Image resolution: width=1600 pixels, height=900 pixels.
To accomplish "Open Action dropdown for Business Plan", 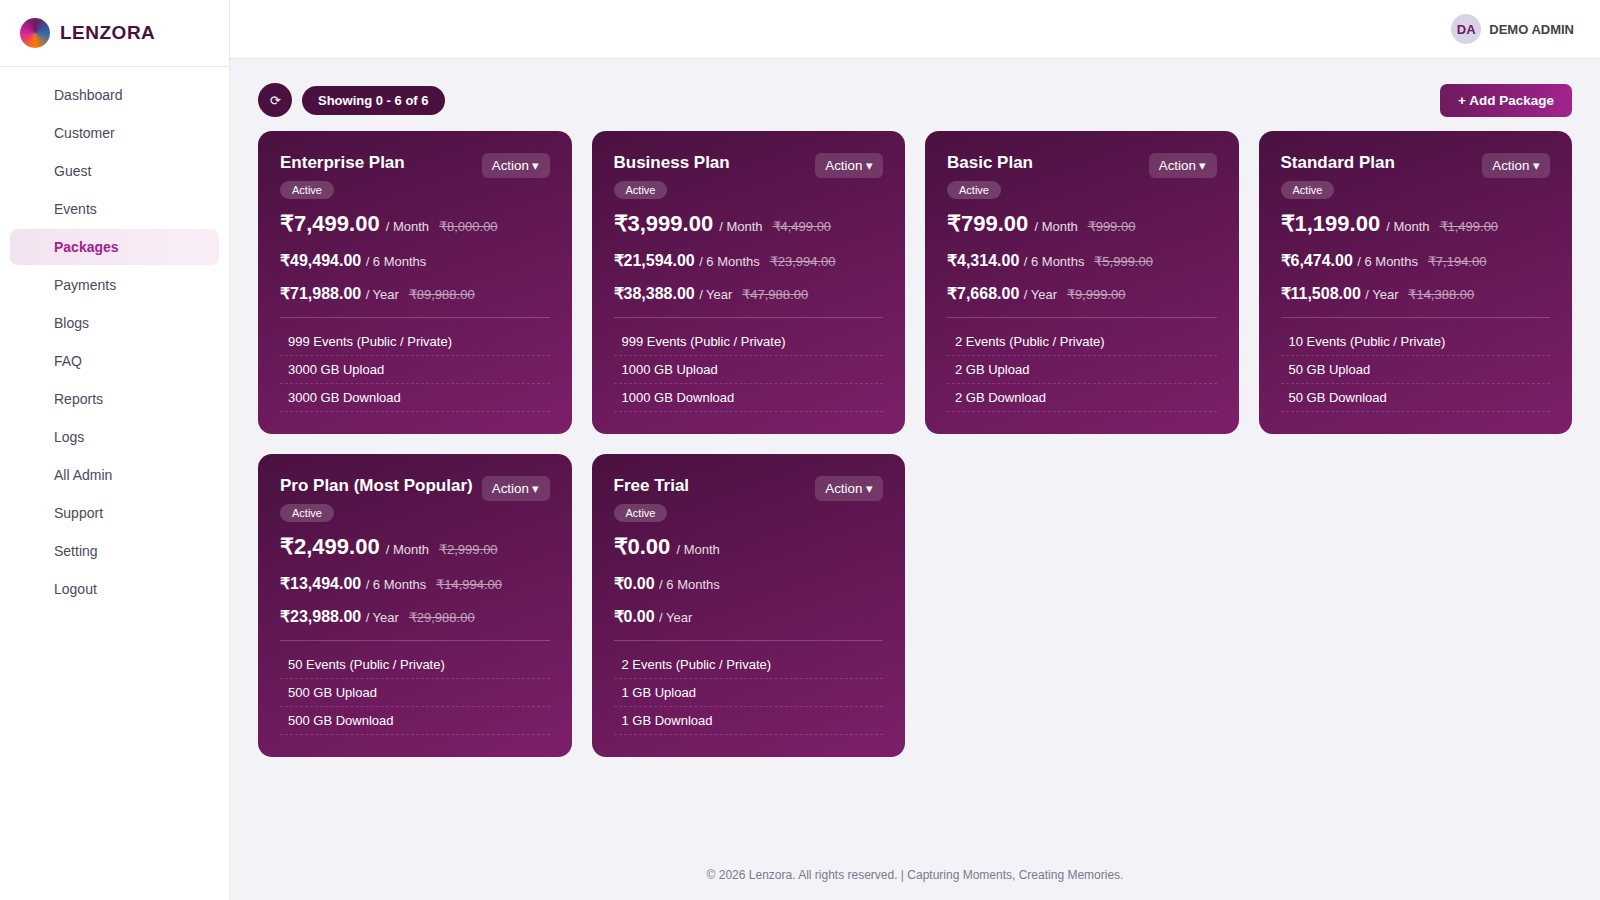I will [849, 166].
